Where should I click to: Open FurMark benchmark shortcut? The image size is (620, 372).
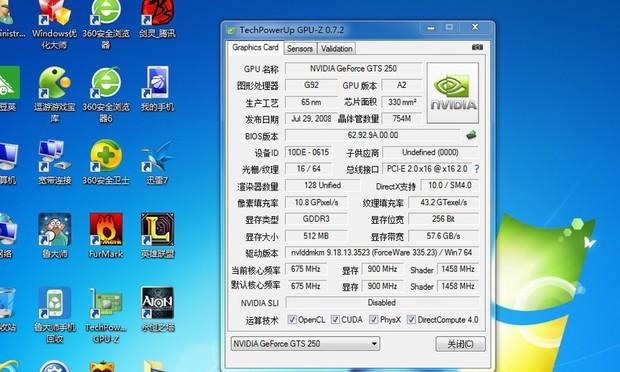click(106, 236)
